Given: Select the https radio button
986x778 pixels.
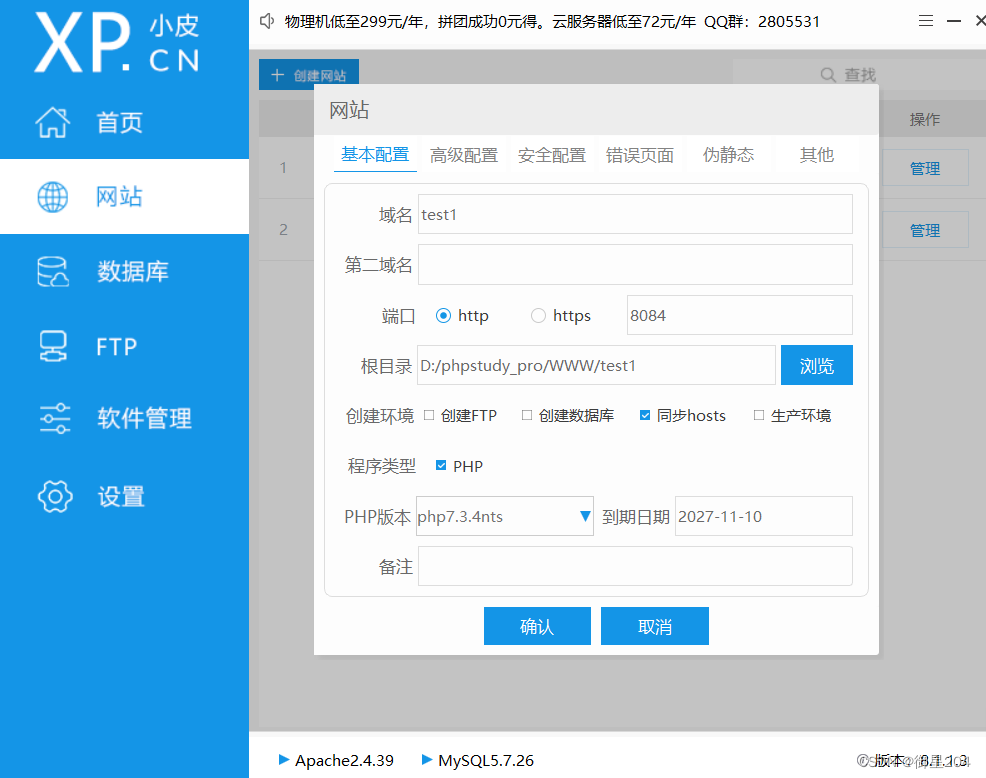Looking at the screenshot, I should tap(538, 315).
